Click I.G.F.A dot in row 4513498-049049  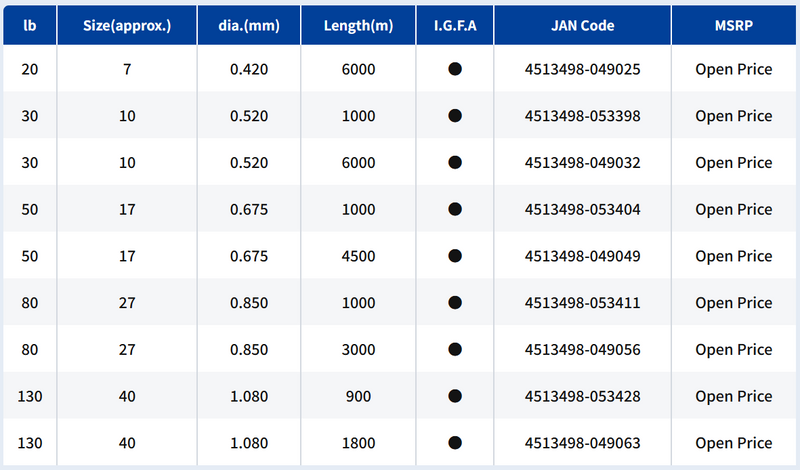455,256
